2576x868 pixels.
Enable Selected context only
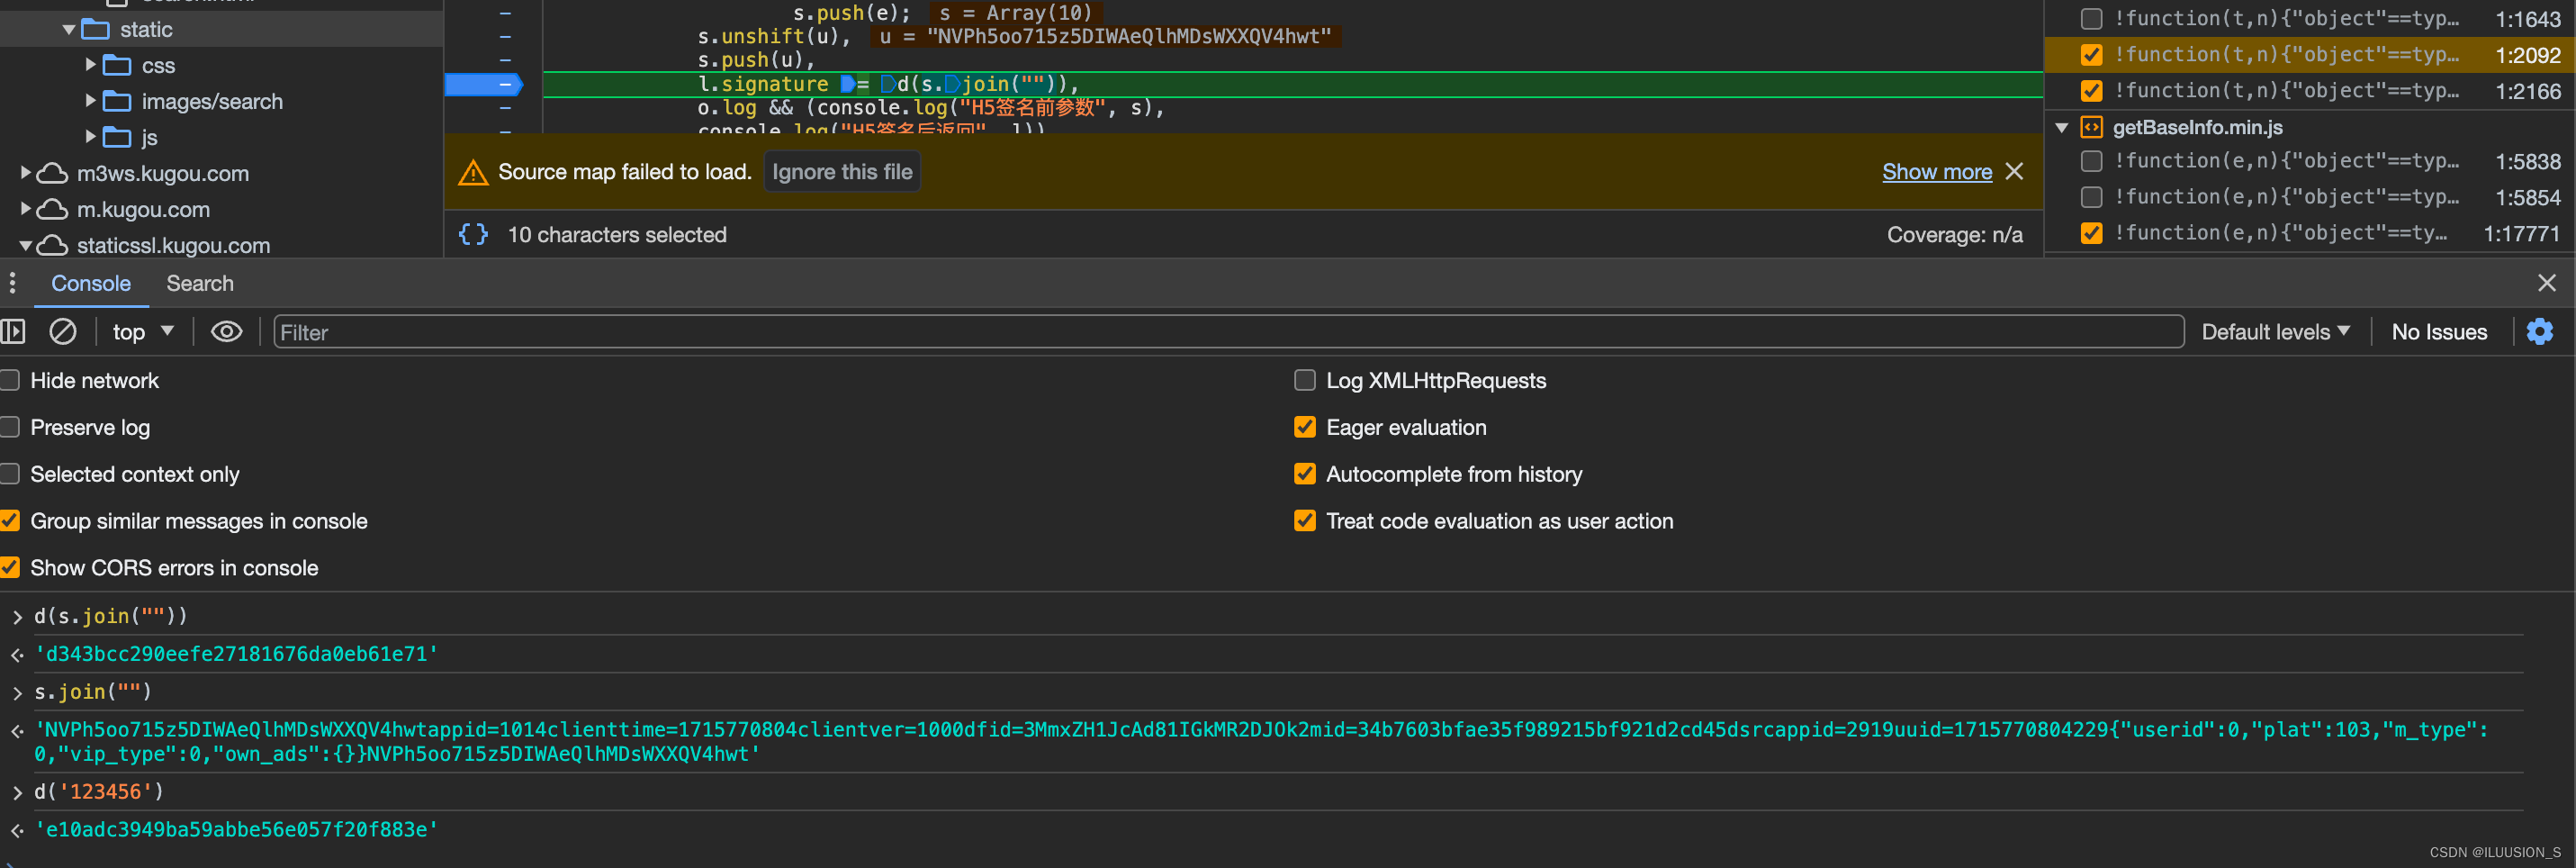coord(10,475)
